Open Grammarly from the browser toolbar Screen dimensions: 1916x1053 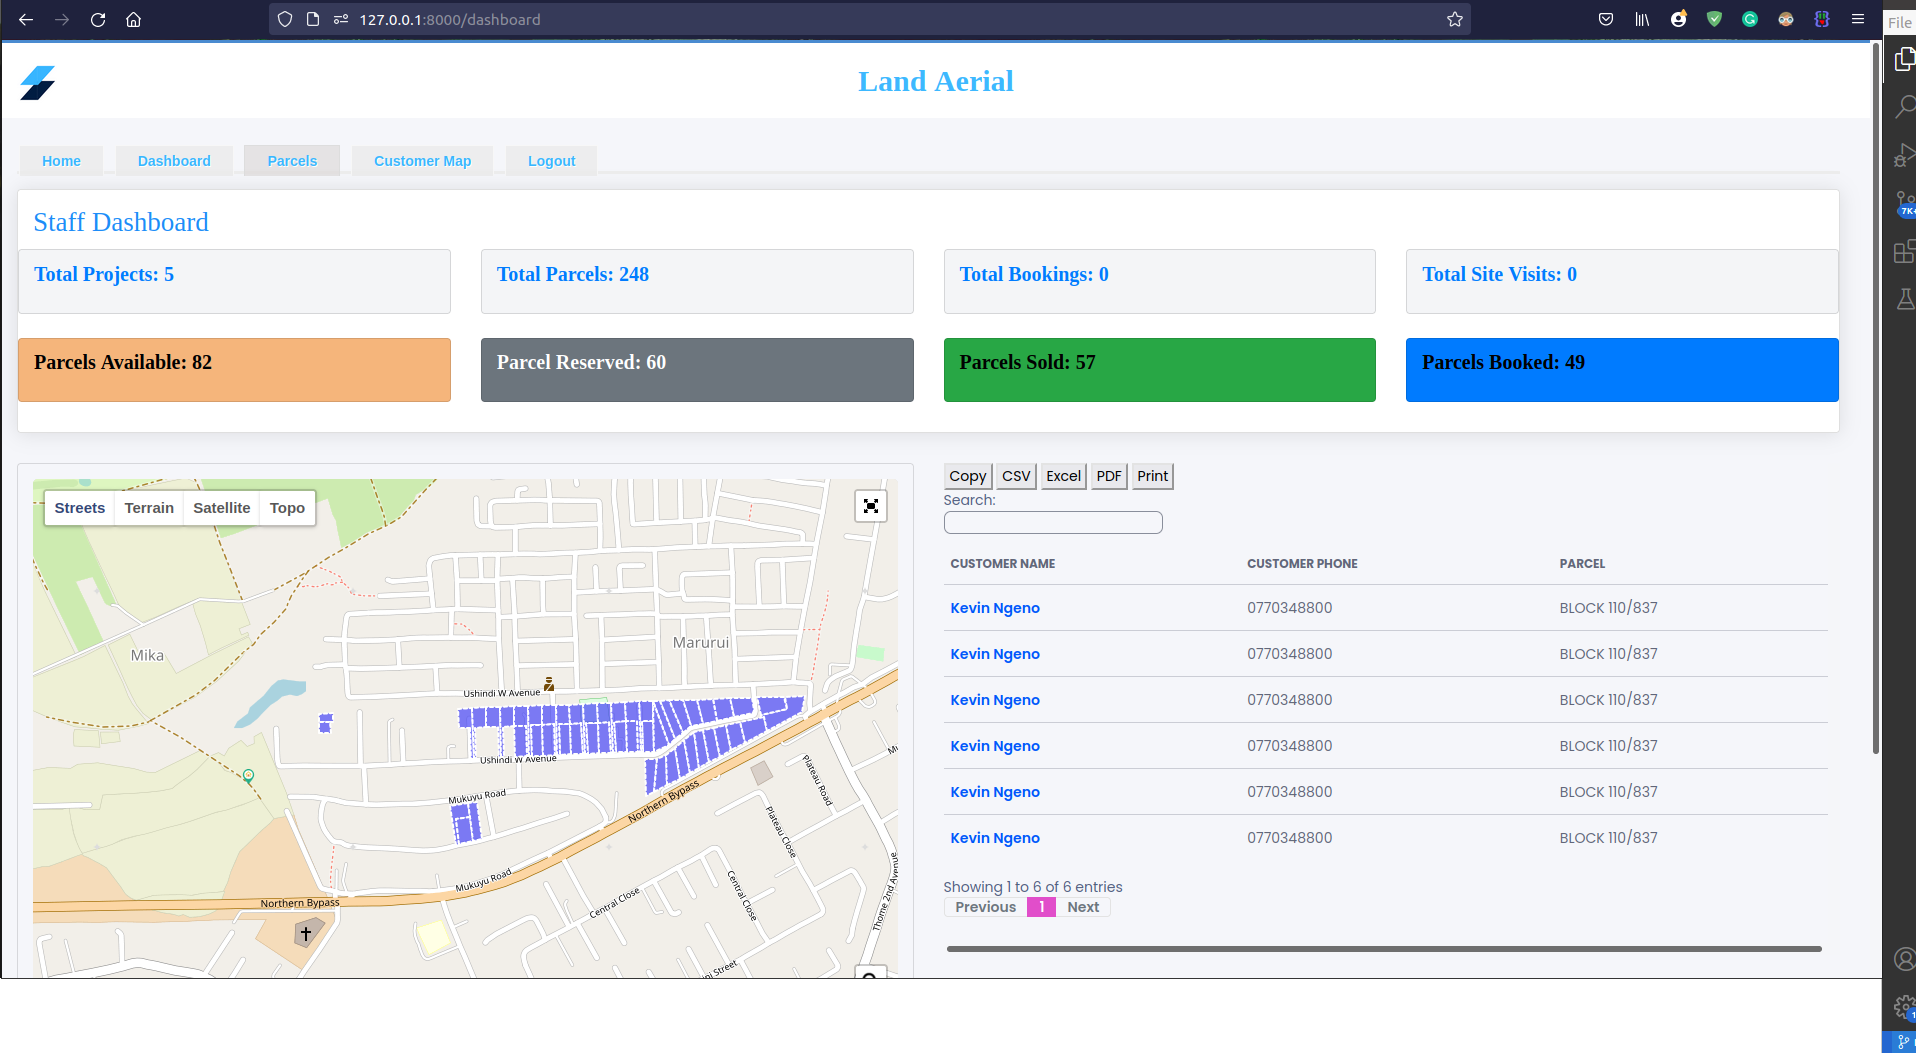(x=1751, y=19)
